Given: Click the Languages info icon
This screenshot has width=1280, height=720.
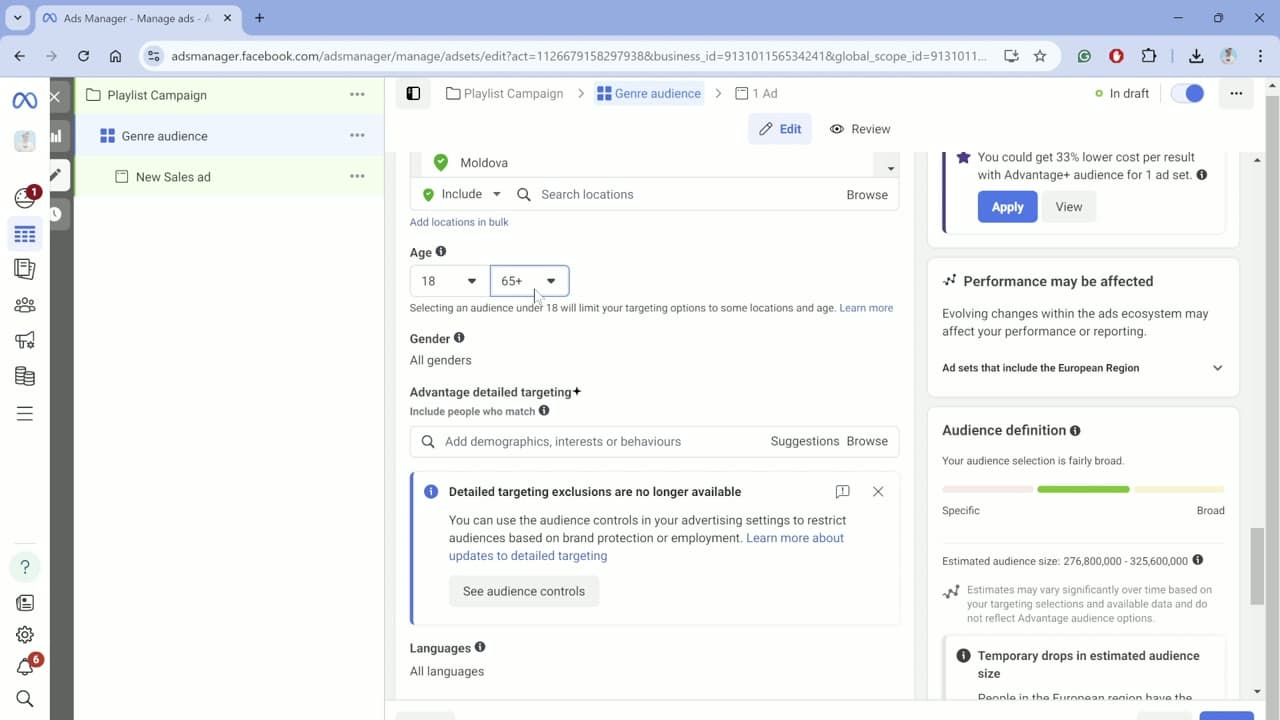Looking at the screenshot, I should [x=480, y=647].
